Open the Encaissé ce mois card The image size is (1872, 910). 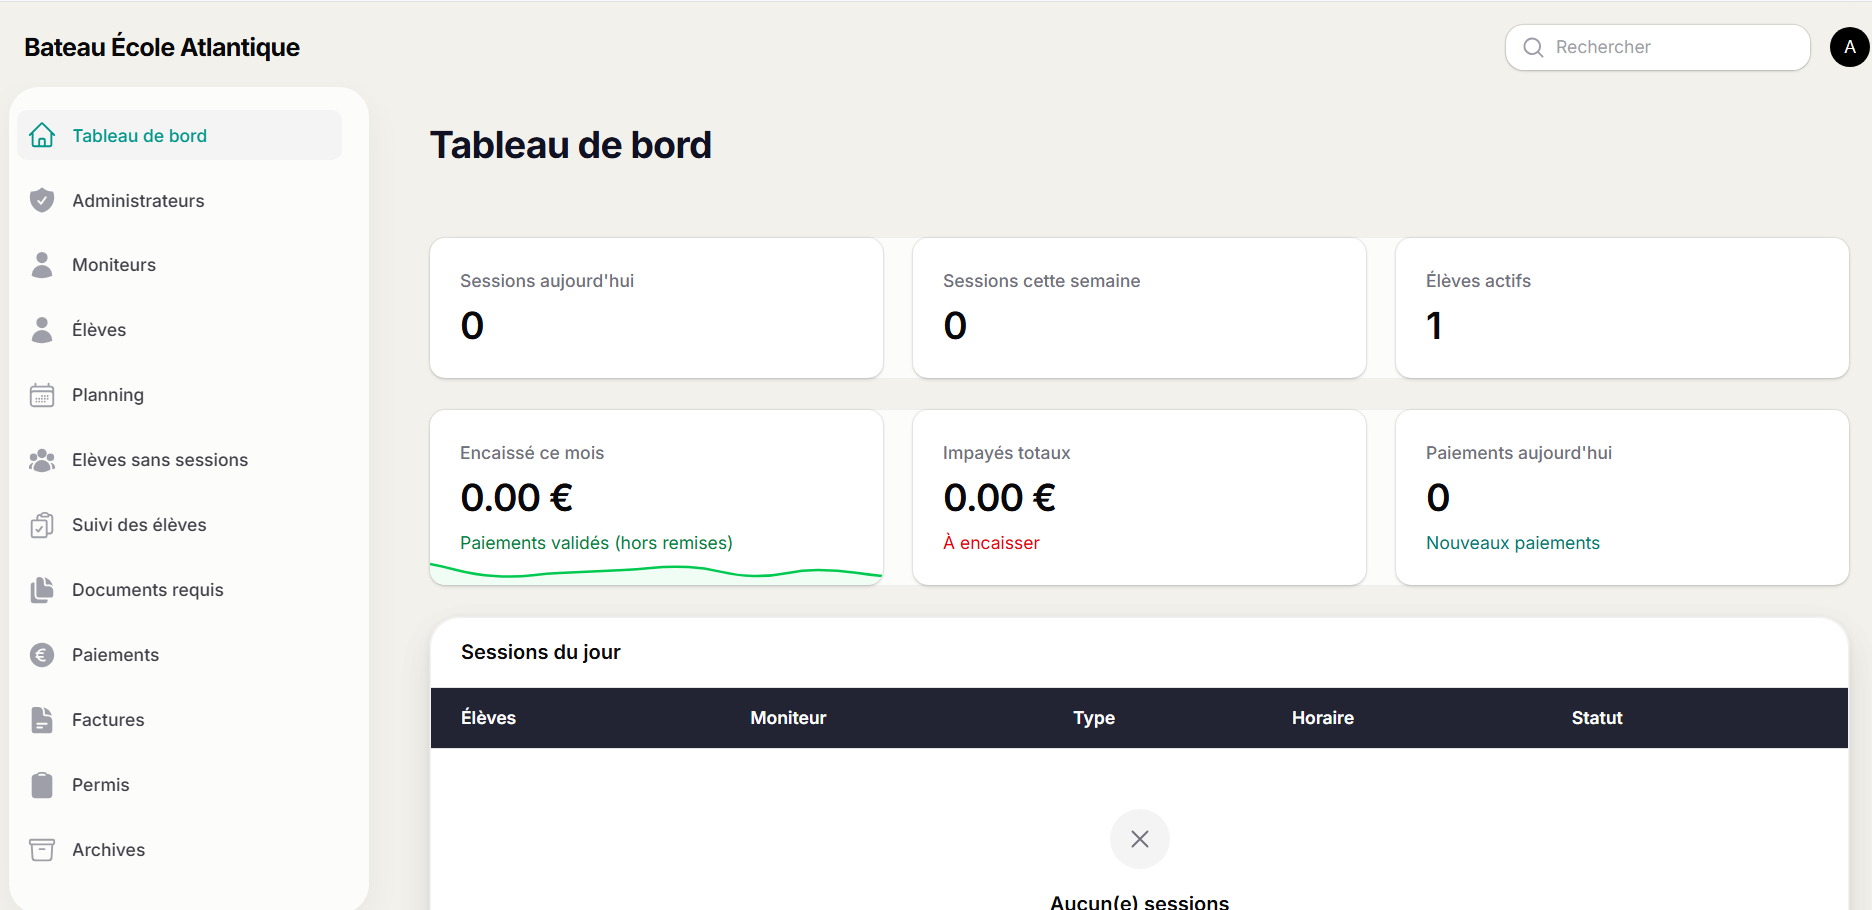(656, 497)
